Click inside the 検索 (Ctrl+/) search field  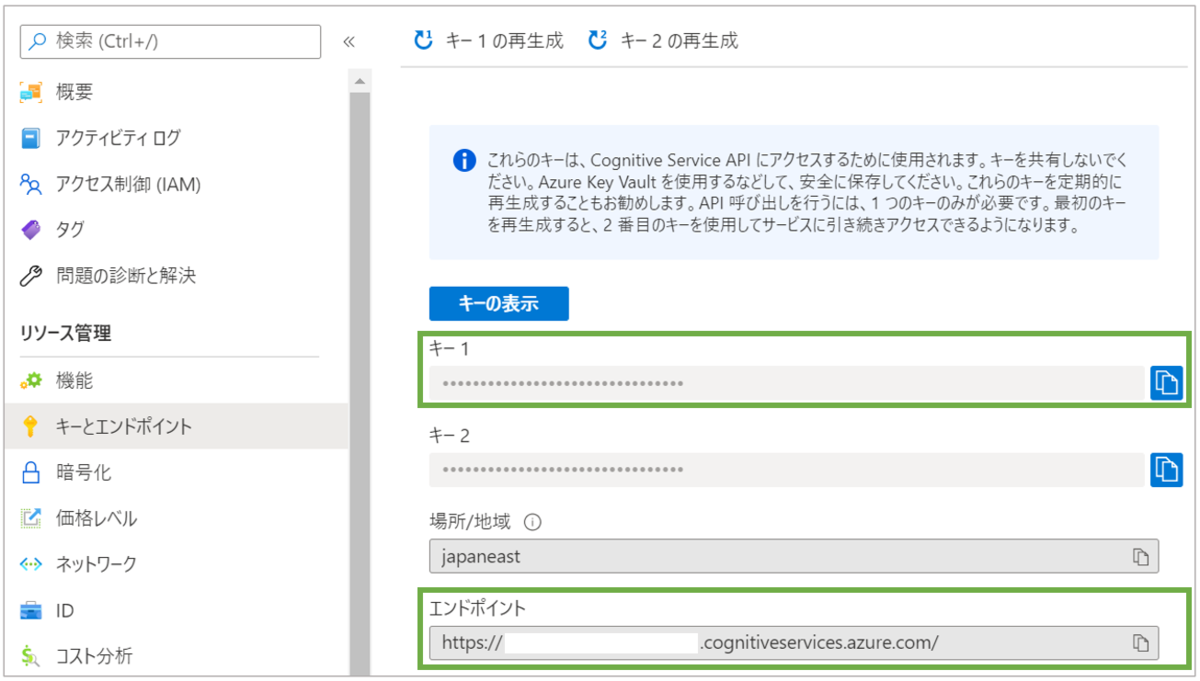[170, 42]
